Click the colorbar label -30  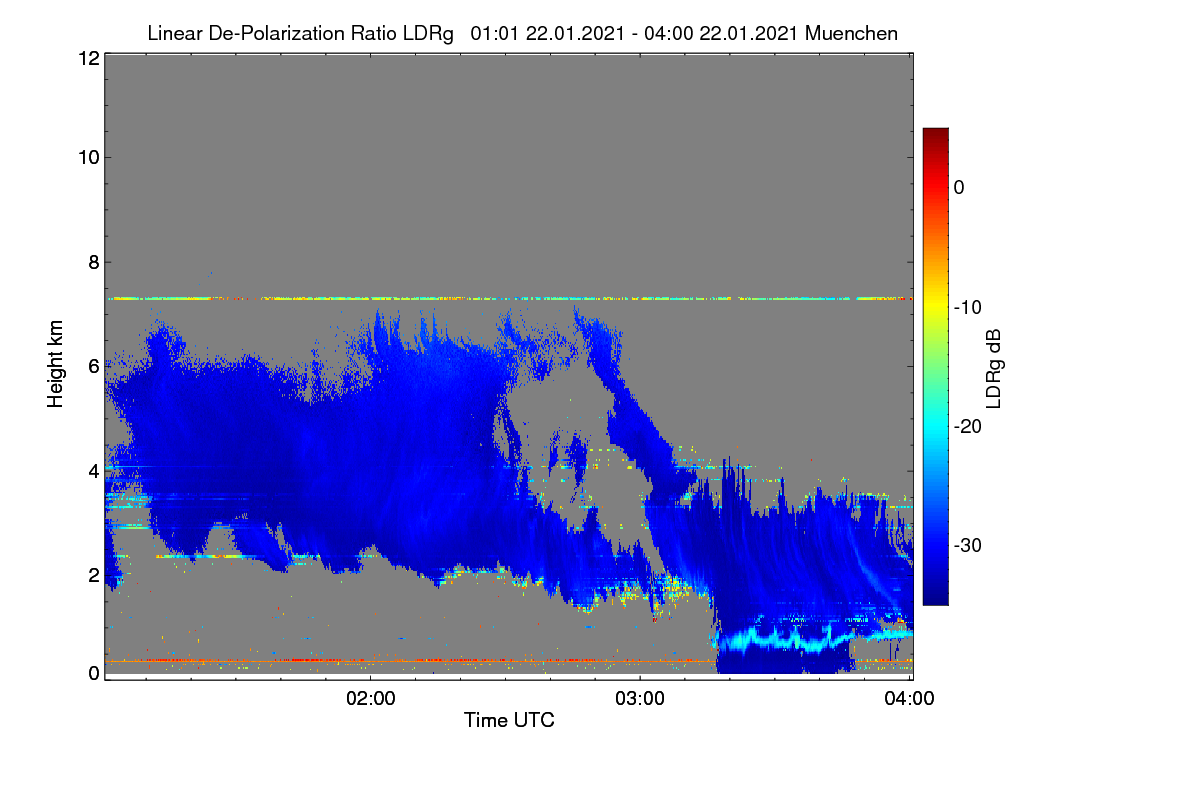click(969, 546)
